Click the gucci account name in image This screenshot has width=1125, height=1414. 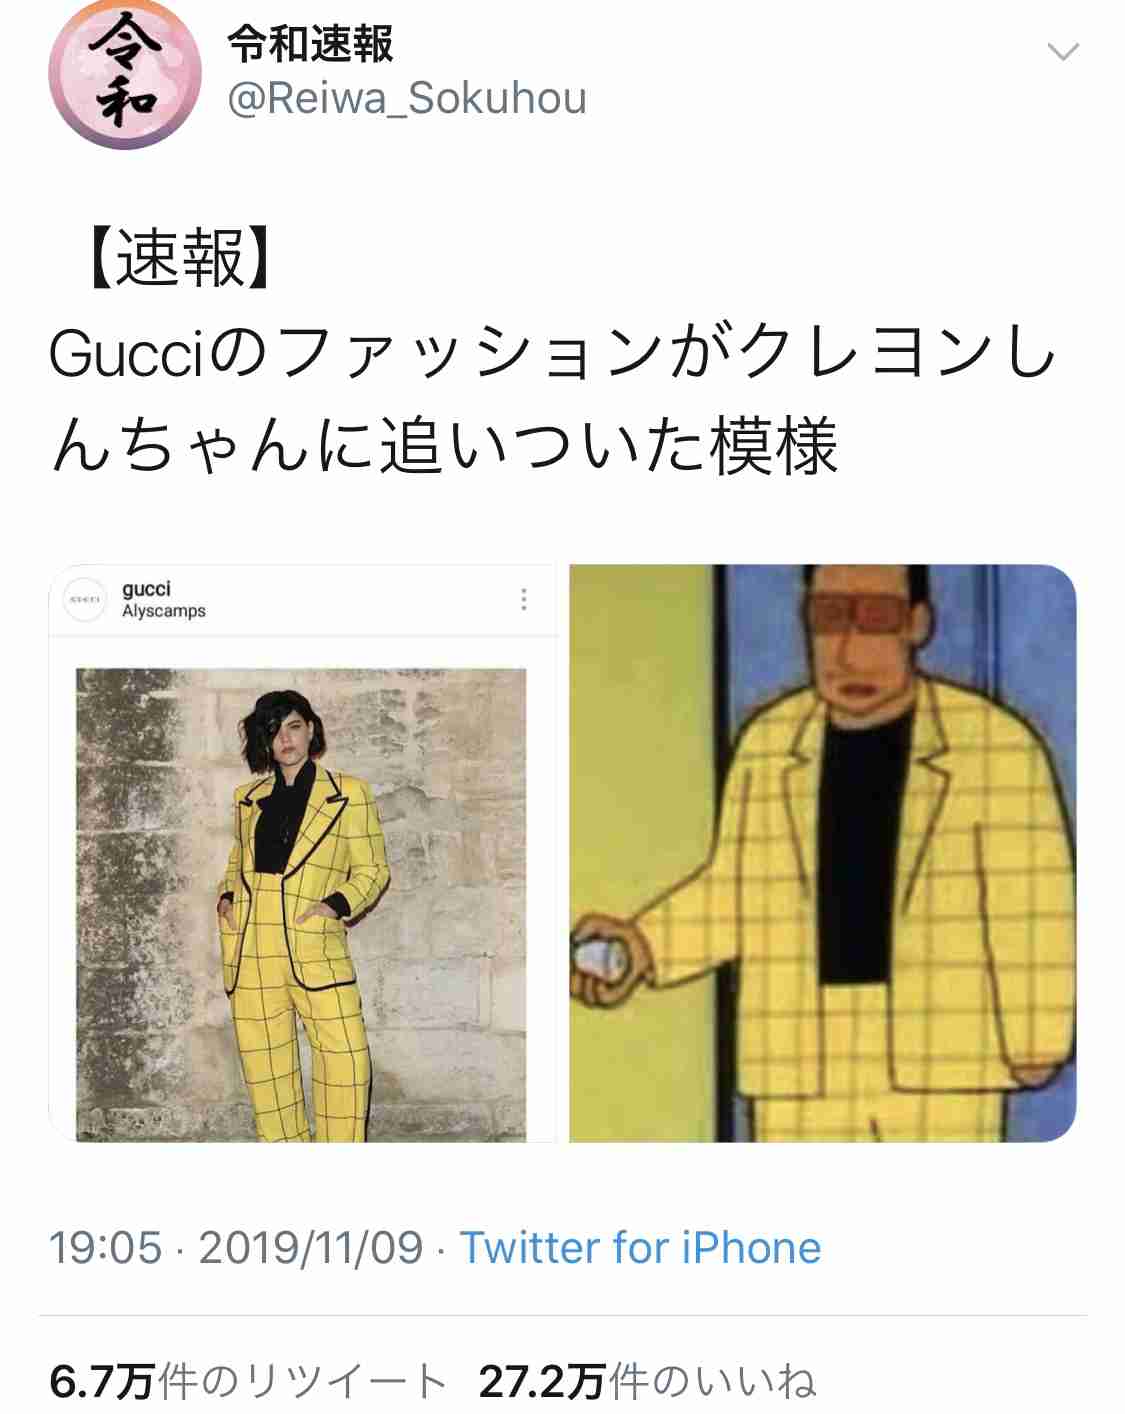(x=146, y=589)
